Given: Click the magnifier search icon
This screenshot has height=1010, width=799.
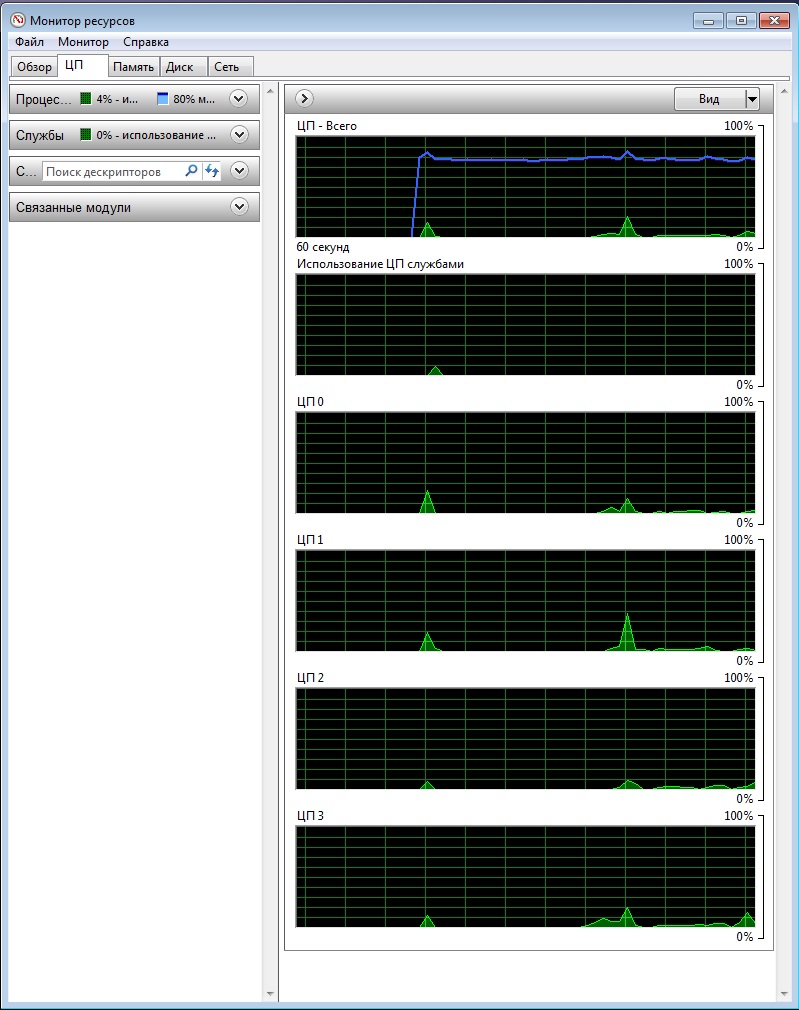Looking at the screenshot, I should [x=191, y=171].
